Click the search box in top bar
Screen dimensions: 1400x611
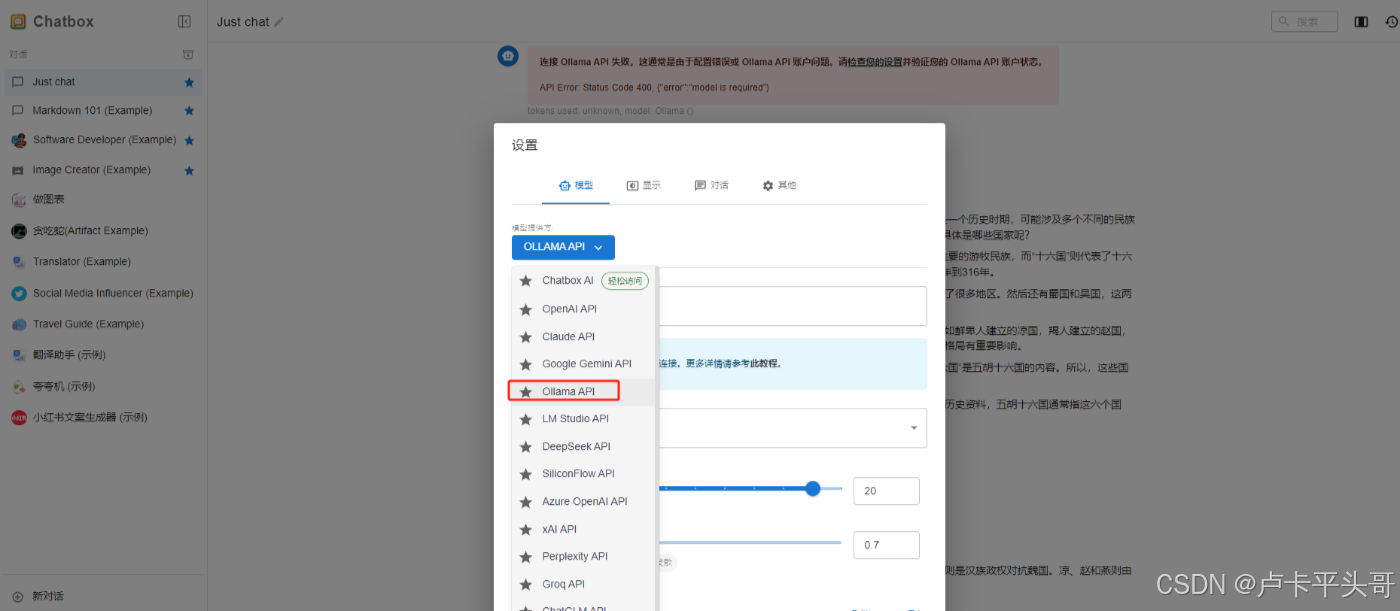[1304, 21]
